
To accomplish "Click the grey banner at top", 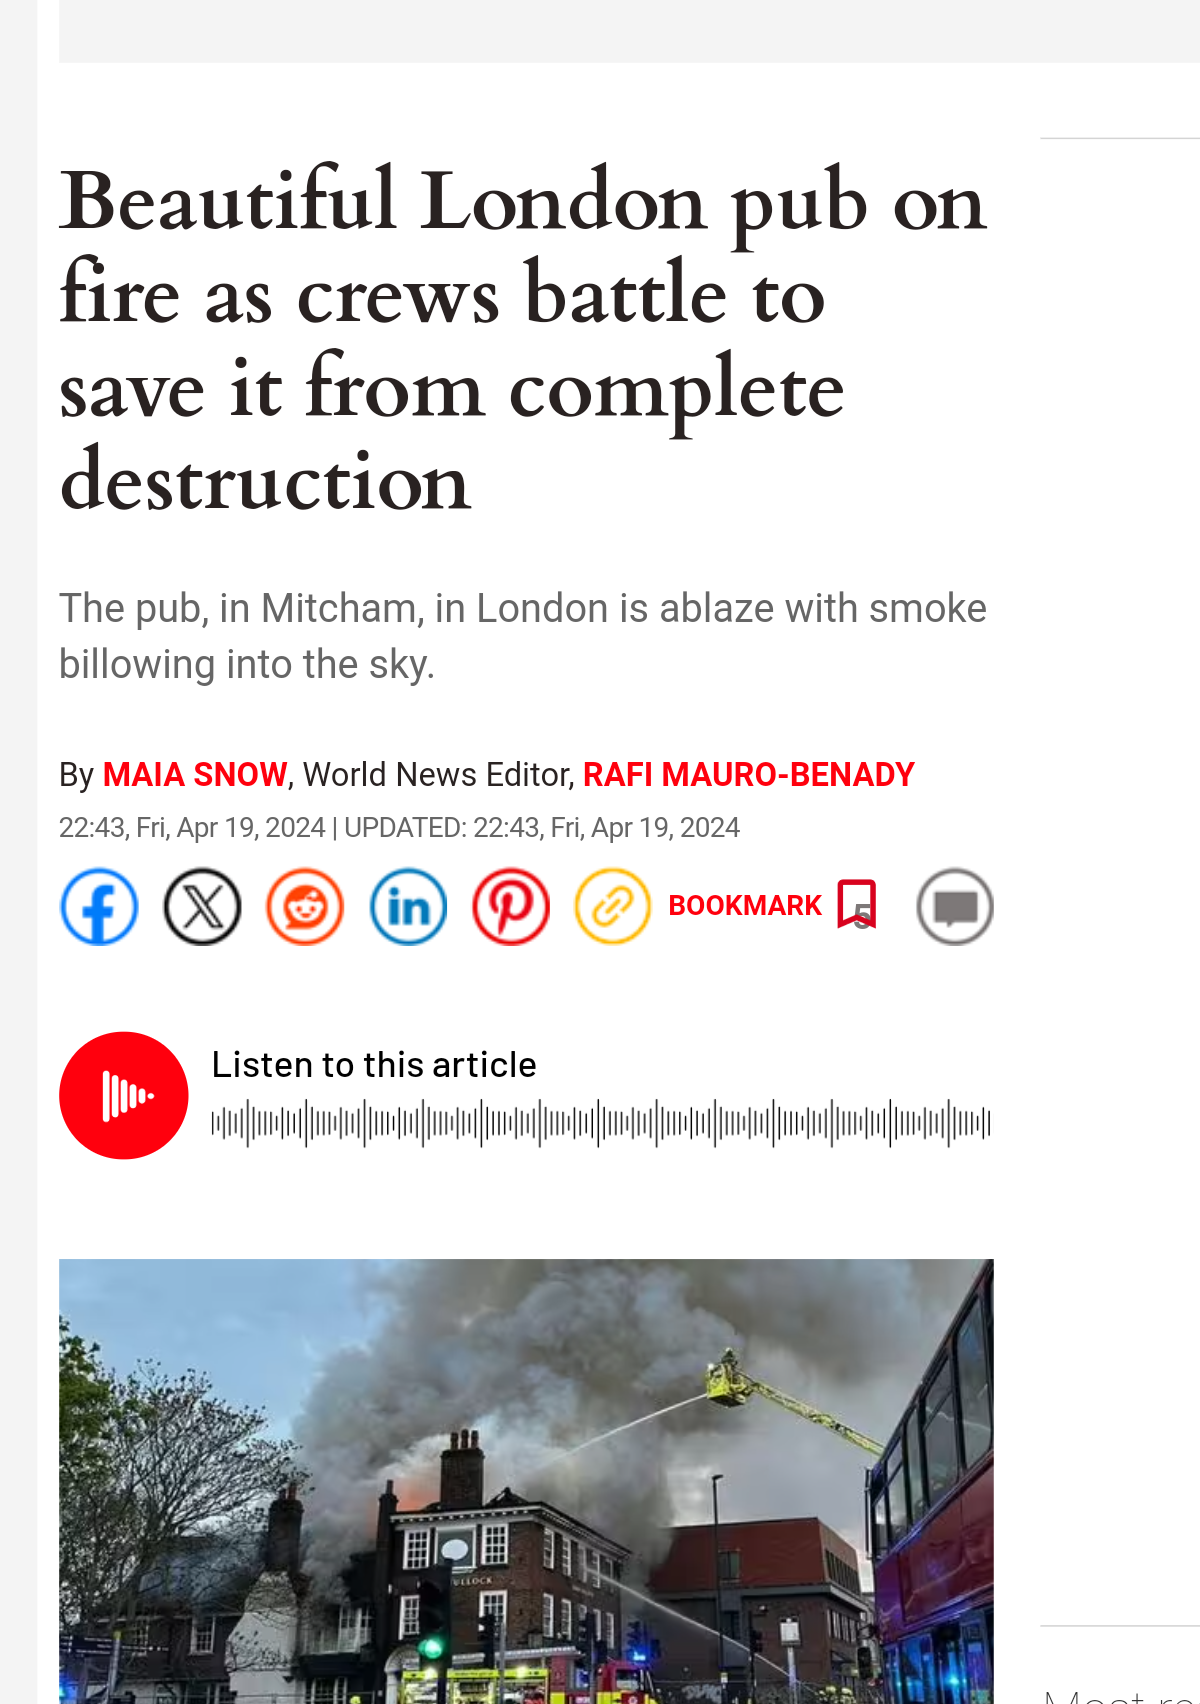I will pyautogui.click(x=629, y=31).
